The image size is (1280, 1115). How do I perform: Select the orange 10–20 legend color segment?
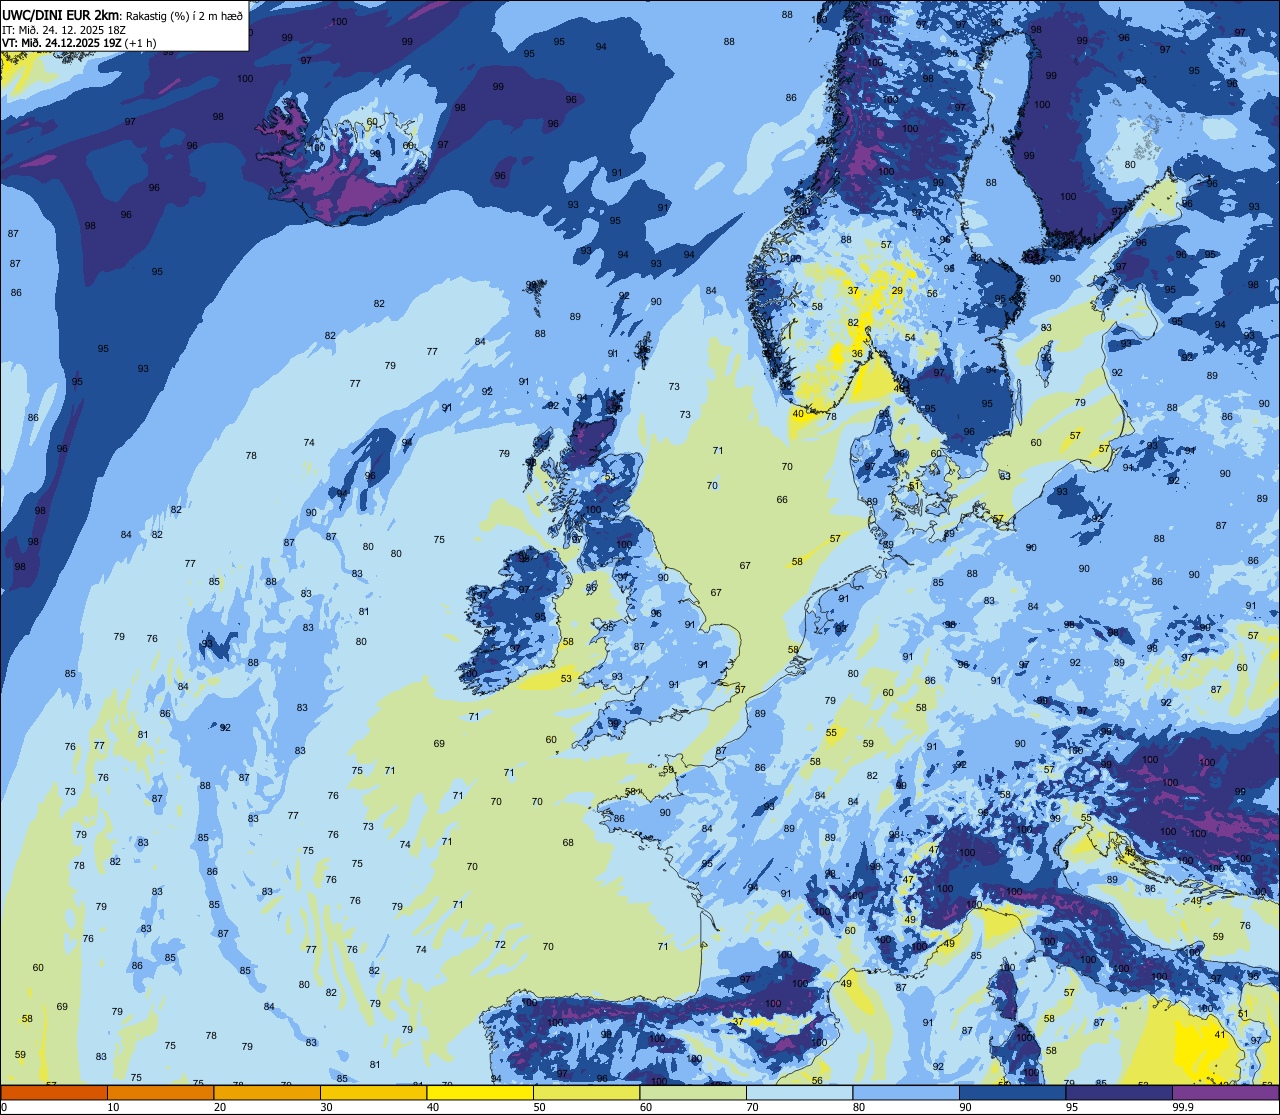(x=160, y=1093)
